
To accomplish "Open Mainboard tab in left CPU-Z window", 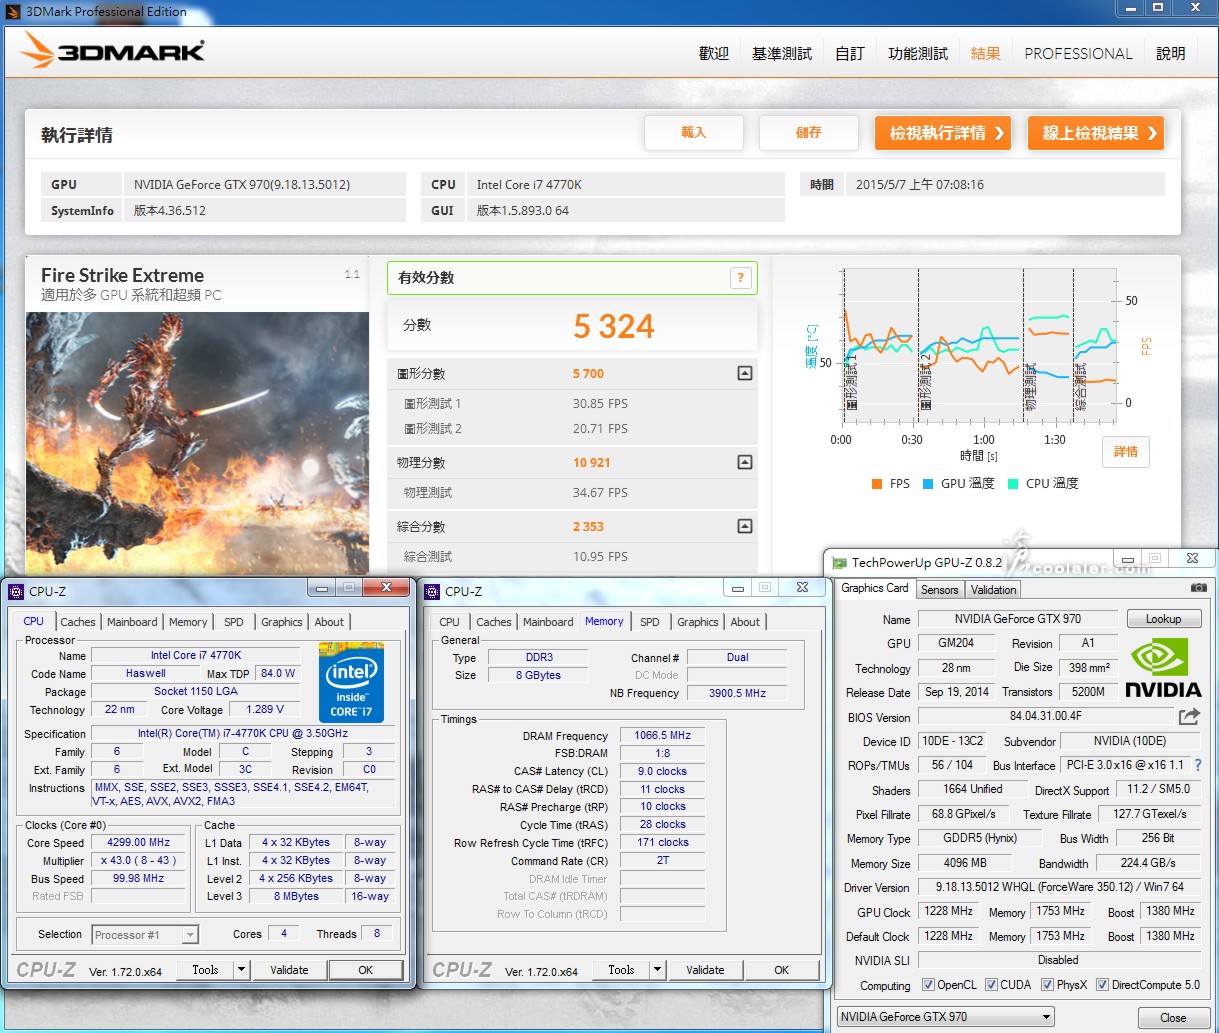I will pyautogui.click(x=132, y=622).
